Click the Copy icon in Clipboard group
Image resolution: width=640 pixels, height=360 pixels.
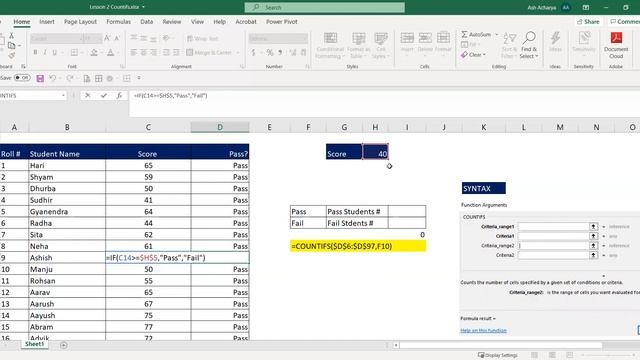(11, 46)
